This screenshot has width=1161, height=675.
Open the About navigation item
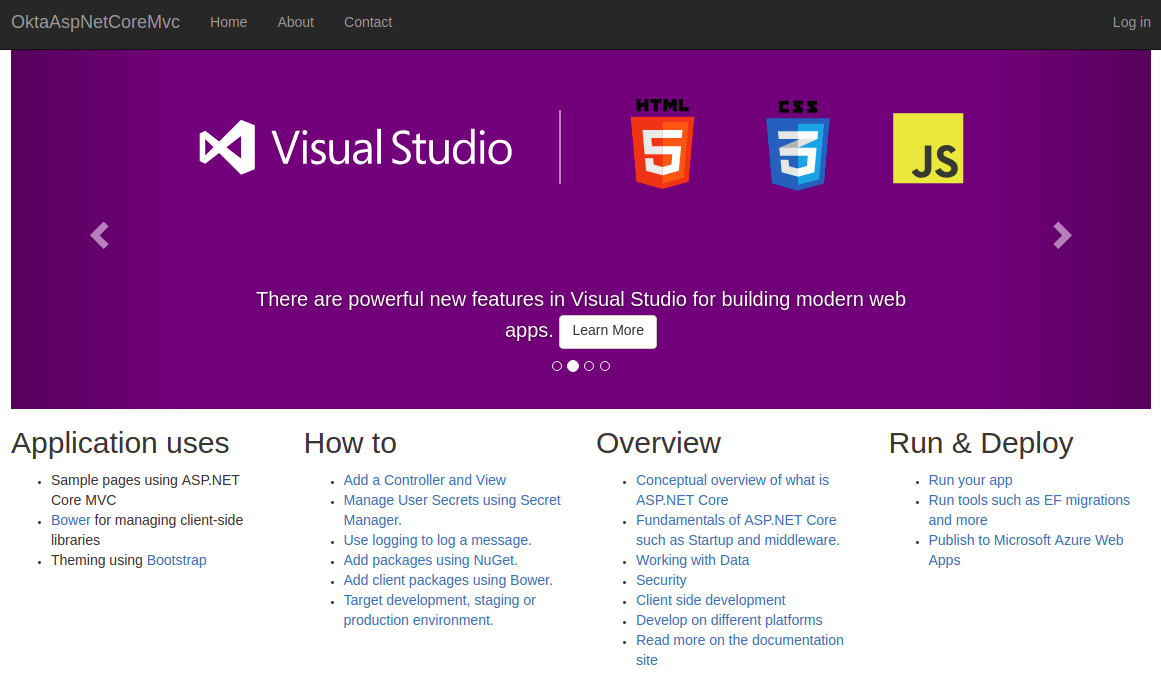pyautogui.click(x=295, y=22)
